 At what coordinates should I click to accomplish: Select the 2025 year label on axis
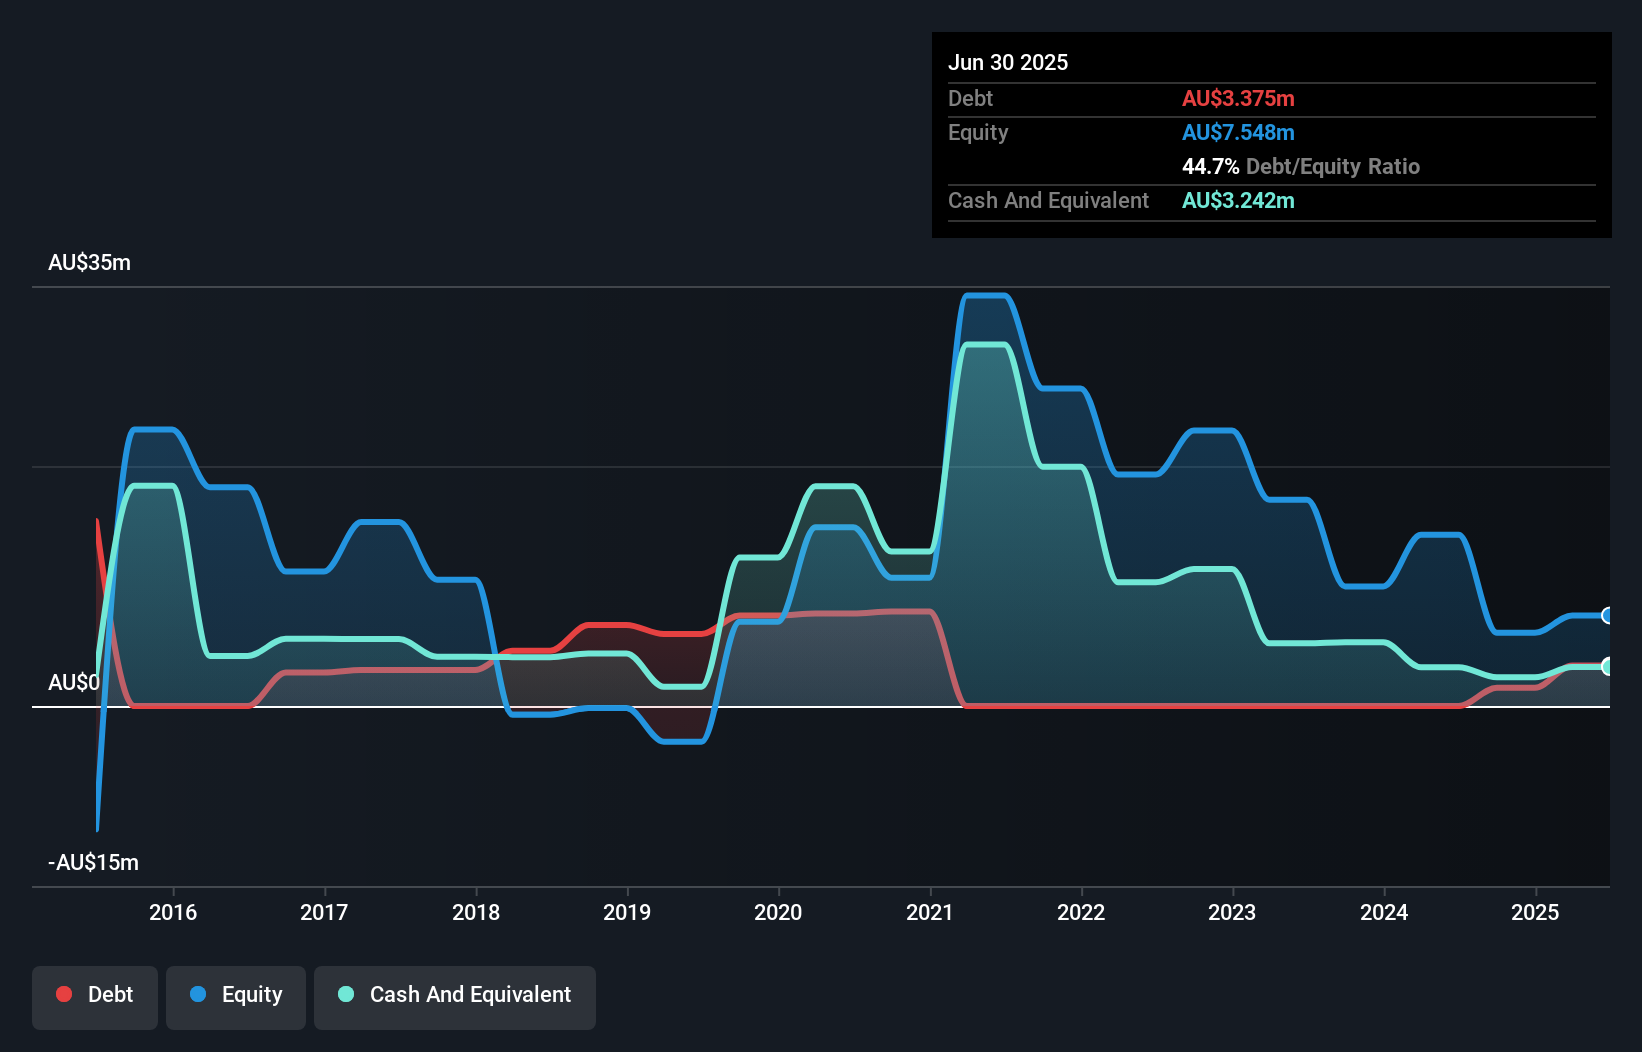(x=1536, y=912)
